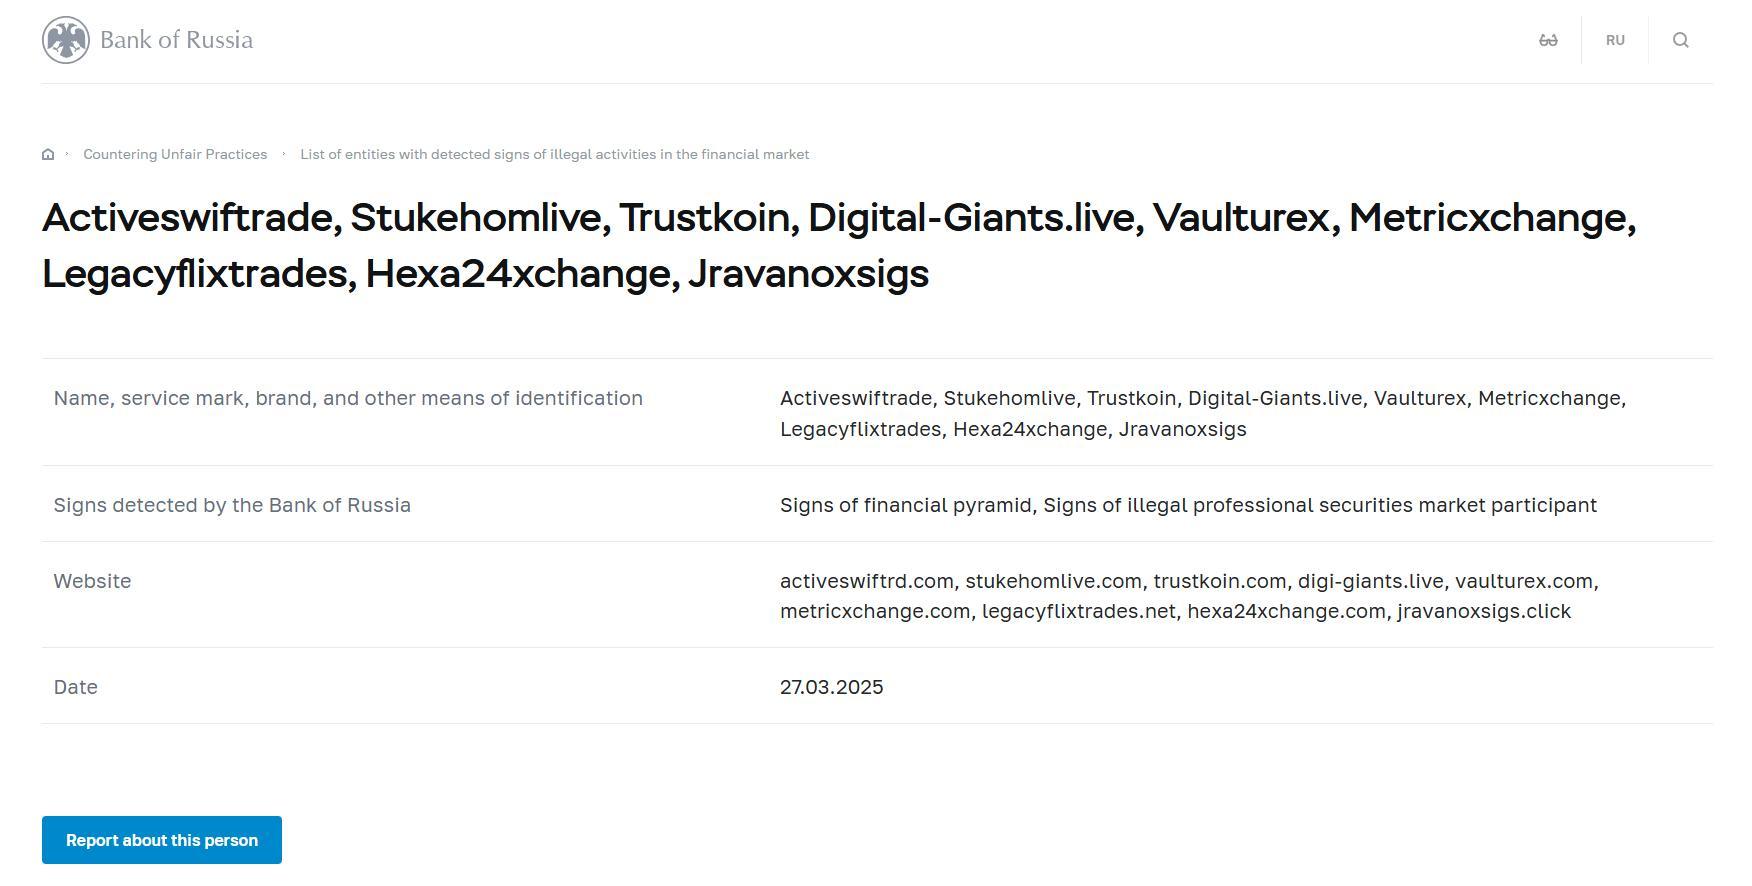Click the Website row label
The height and width of the screenshot is (886, 1752).
92,581
